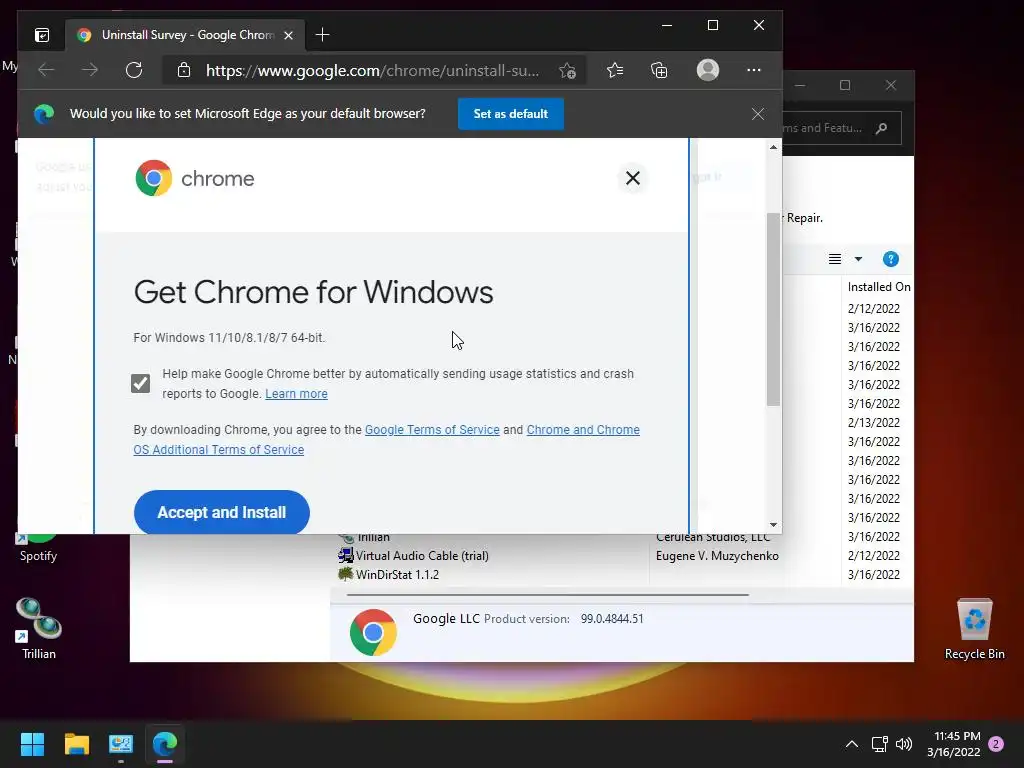Image resolution: width=1024 pixels, height=768 pixels.
Task: Open the clock and date panel
Action: (953, 744)
